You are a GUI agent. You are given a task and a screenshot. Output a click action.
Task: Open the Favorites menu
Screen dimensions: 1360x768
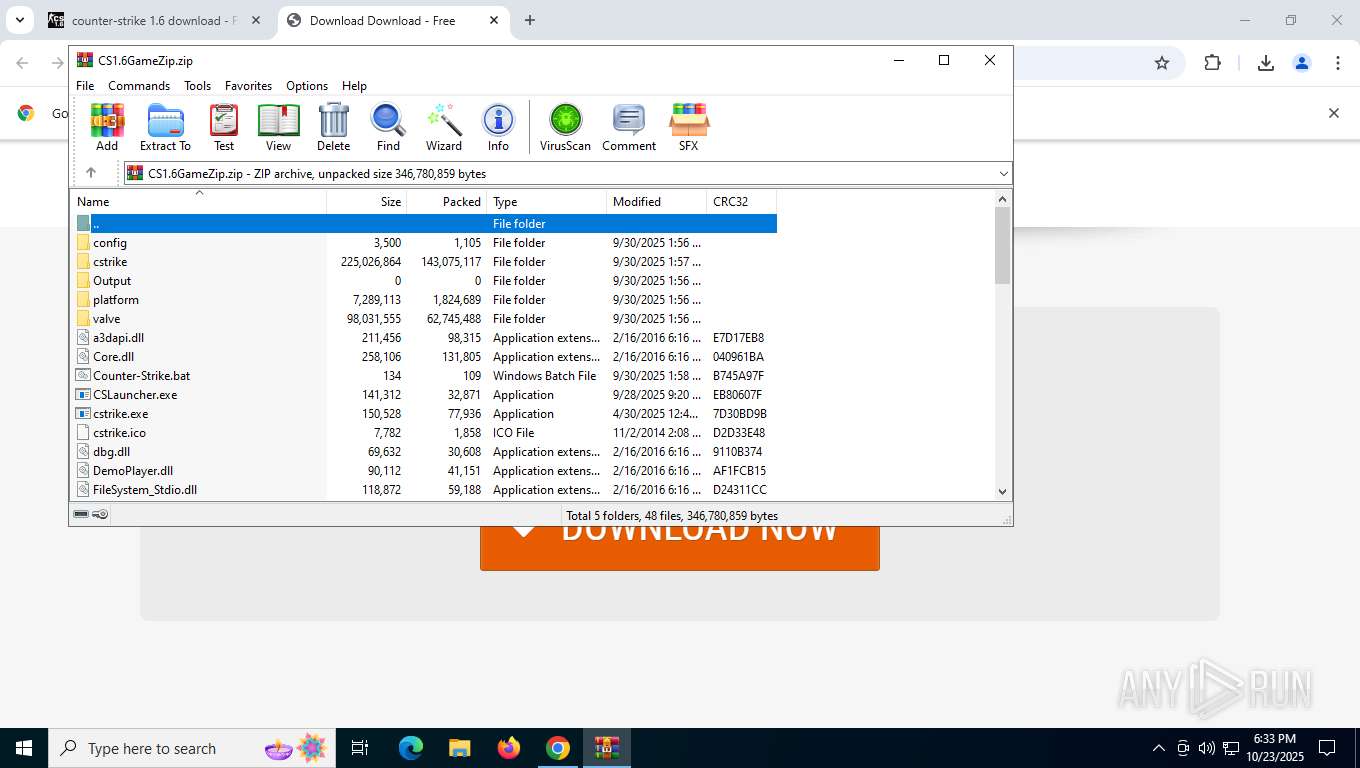click(x=248, y=86)
